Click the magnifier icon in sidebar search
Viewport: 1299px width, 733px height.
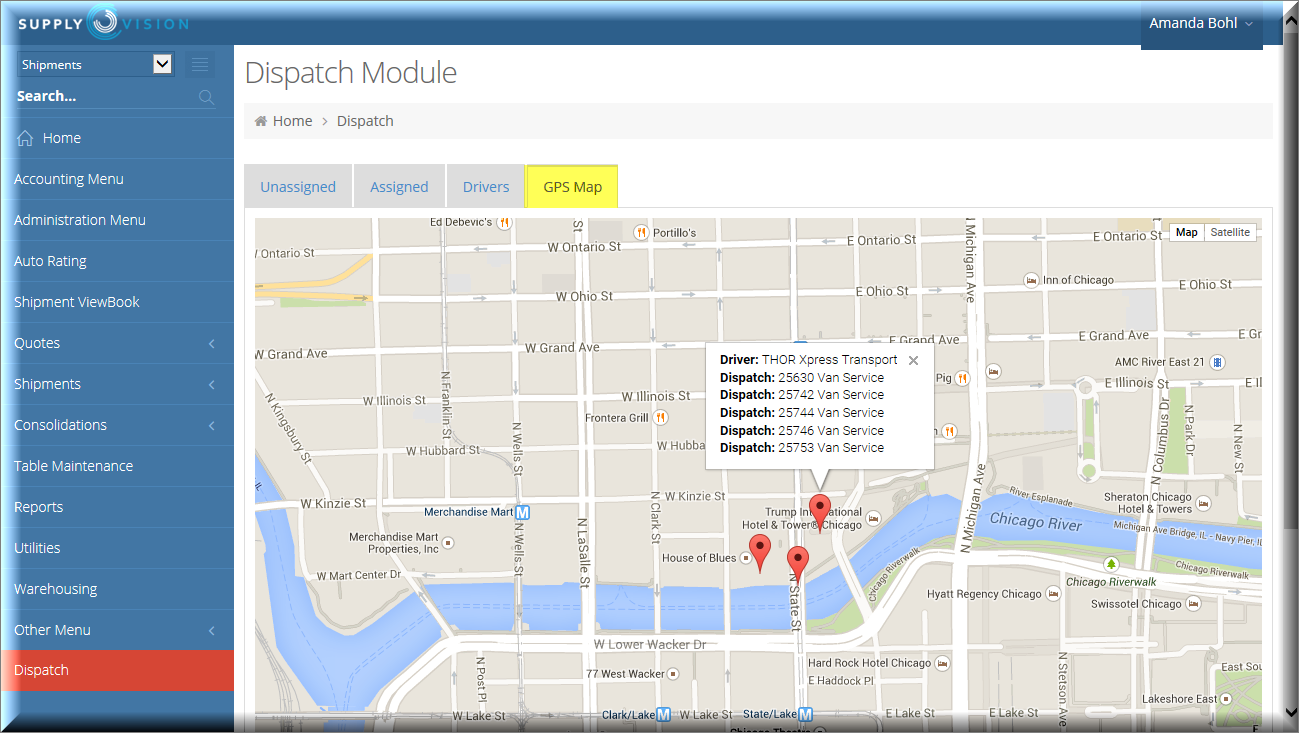[207, 97]
